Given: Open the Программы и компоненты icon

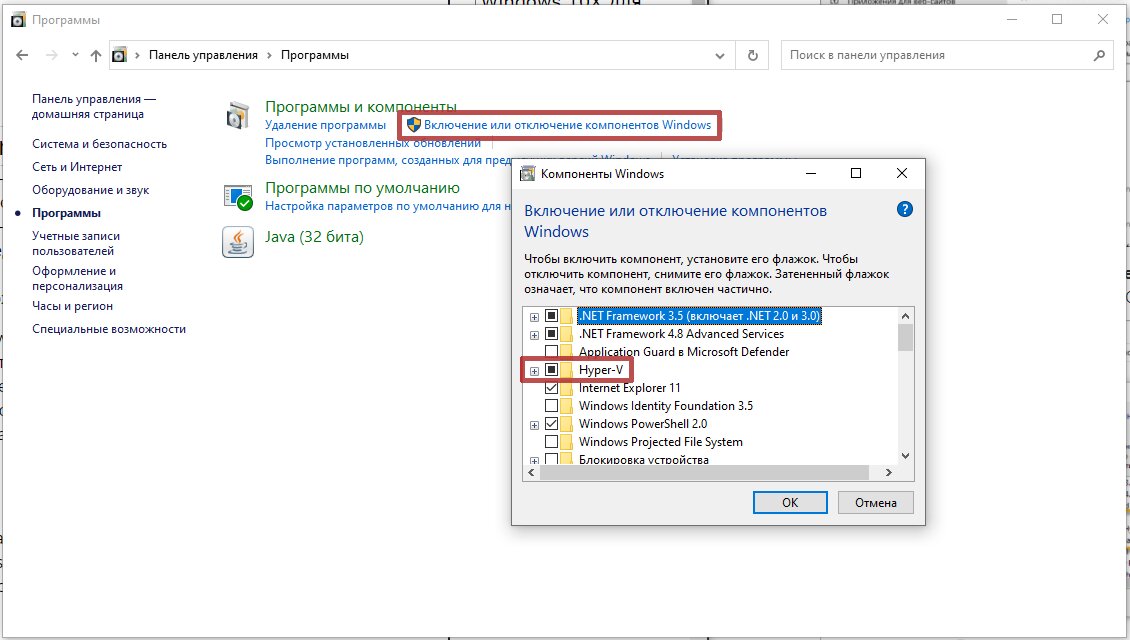Looking at the screenshot, I should point(237,115).
